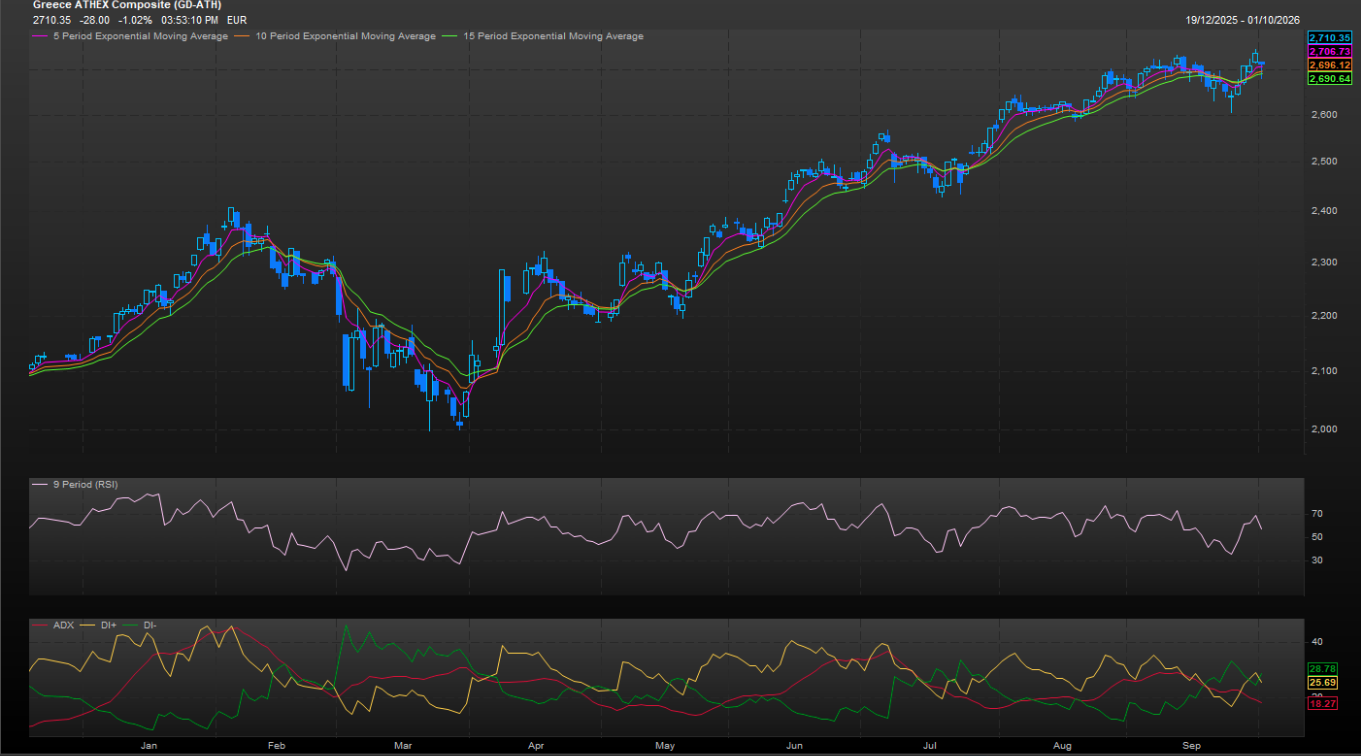The width and height of the screenshot is (1361, 756).
Task: Click the Mar label on the time axis
Action: 404,746
